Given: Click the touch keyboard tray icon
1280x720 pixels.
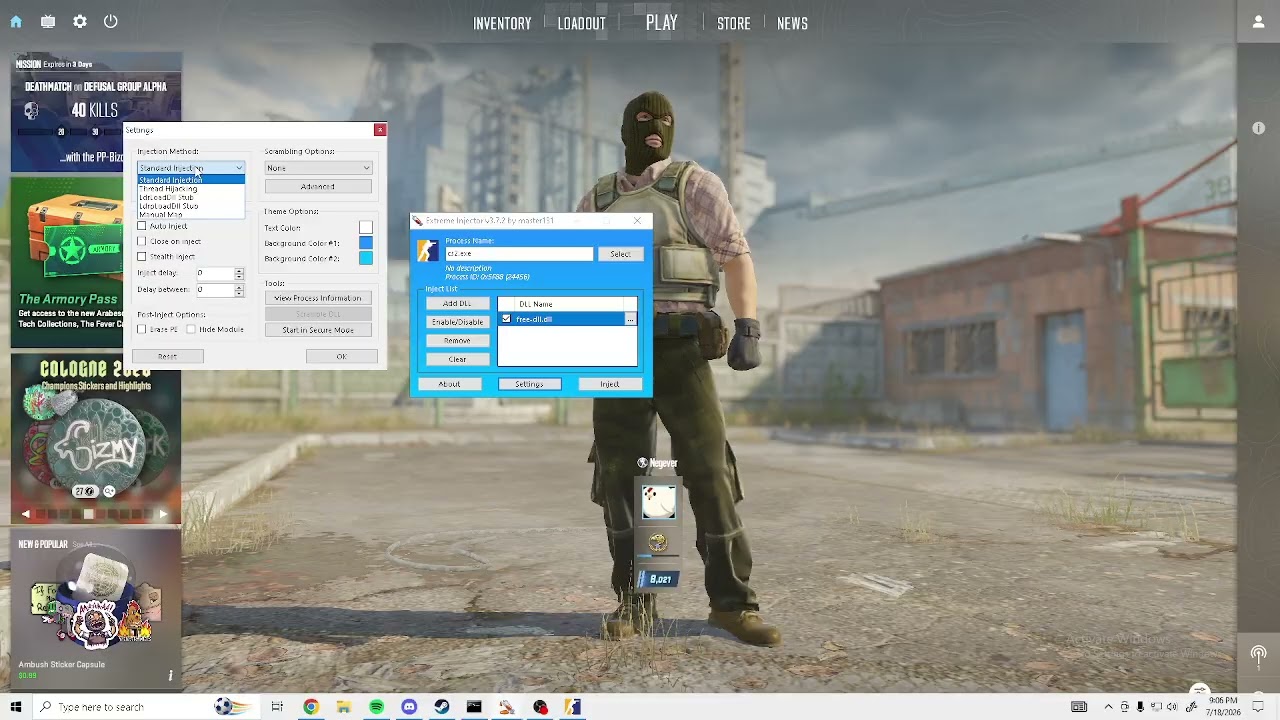Looking at the screenshot, I should point(1079,707).
